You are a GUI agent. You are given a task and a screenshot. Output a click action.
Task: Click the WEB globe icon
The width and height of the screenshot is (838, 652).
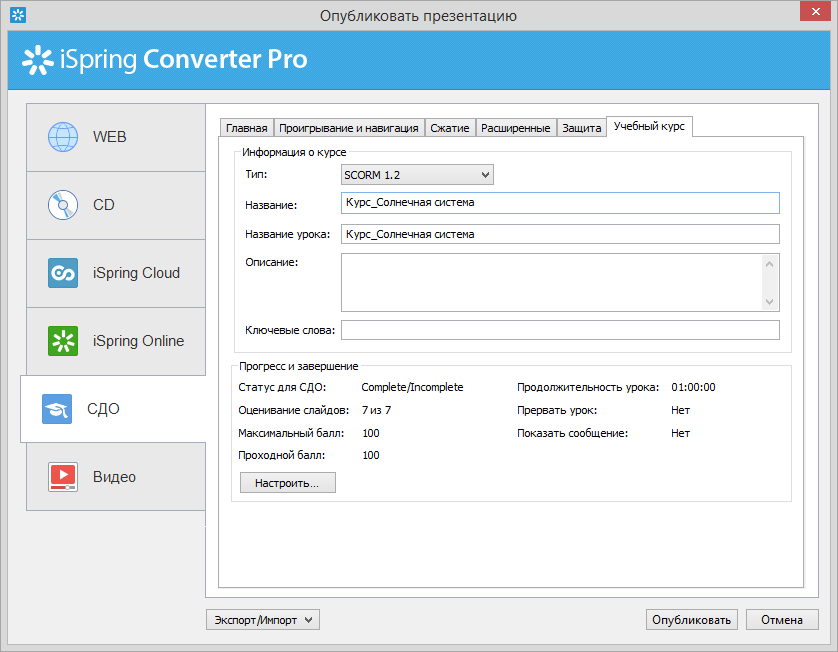[x=63, y=137]
